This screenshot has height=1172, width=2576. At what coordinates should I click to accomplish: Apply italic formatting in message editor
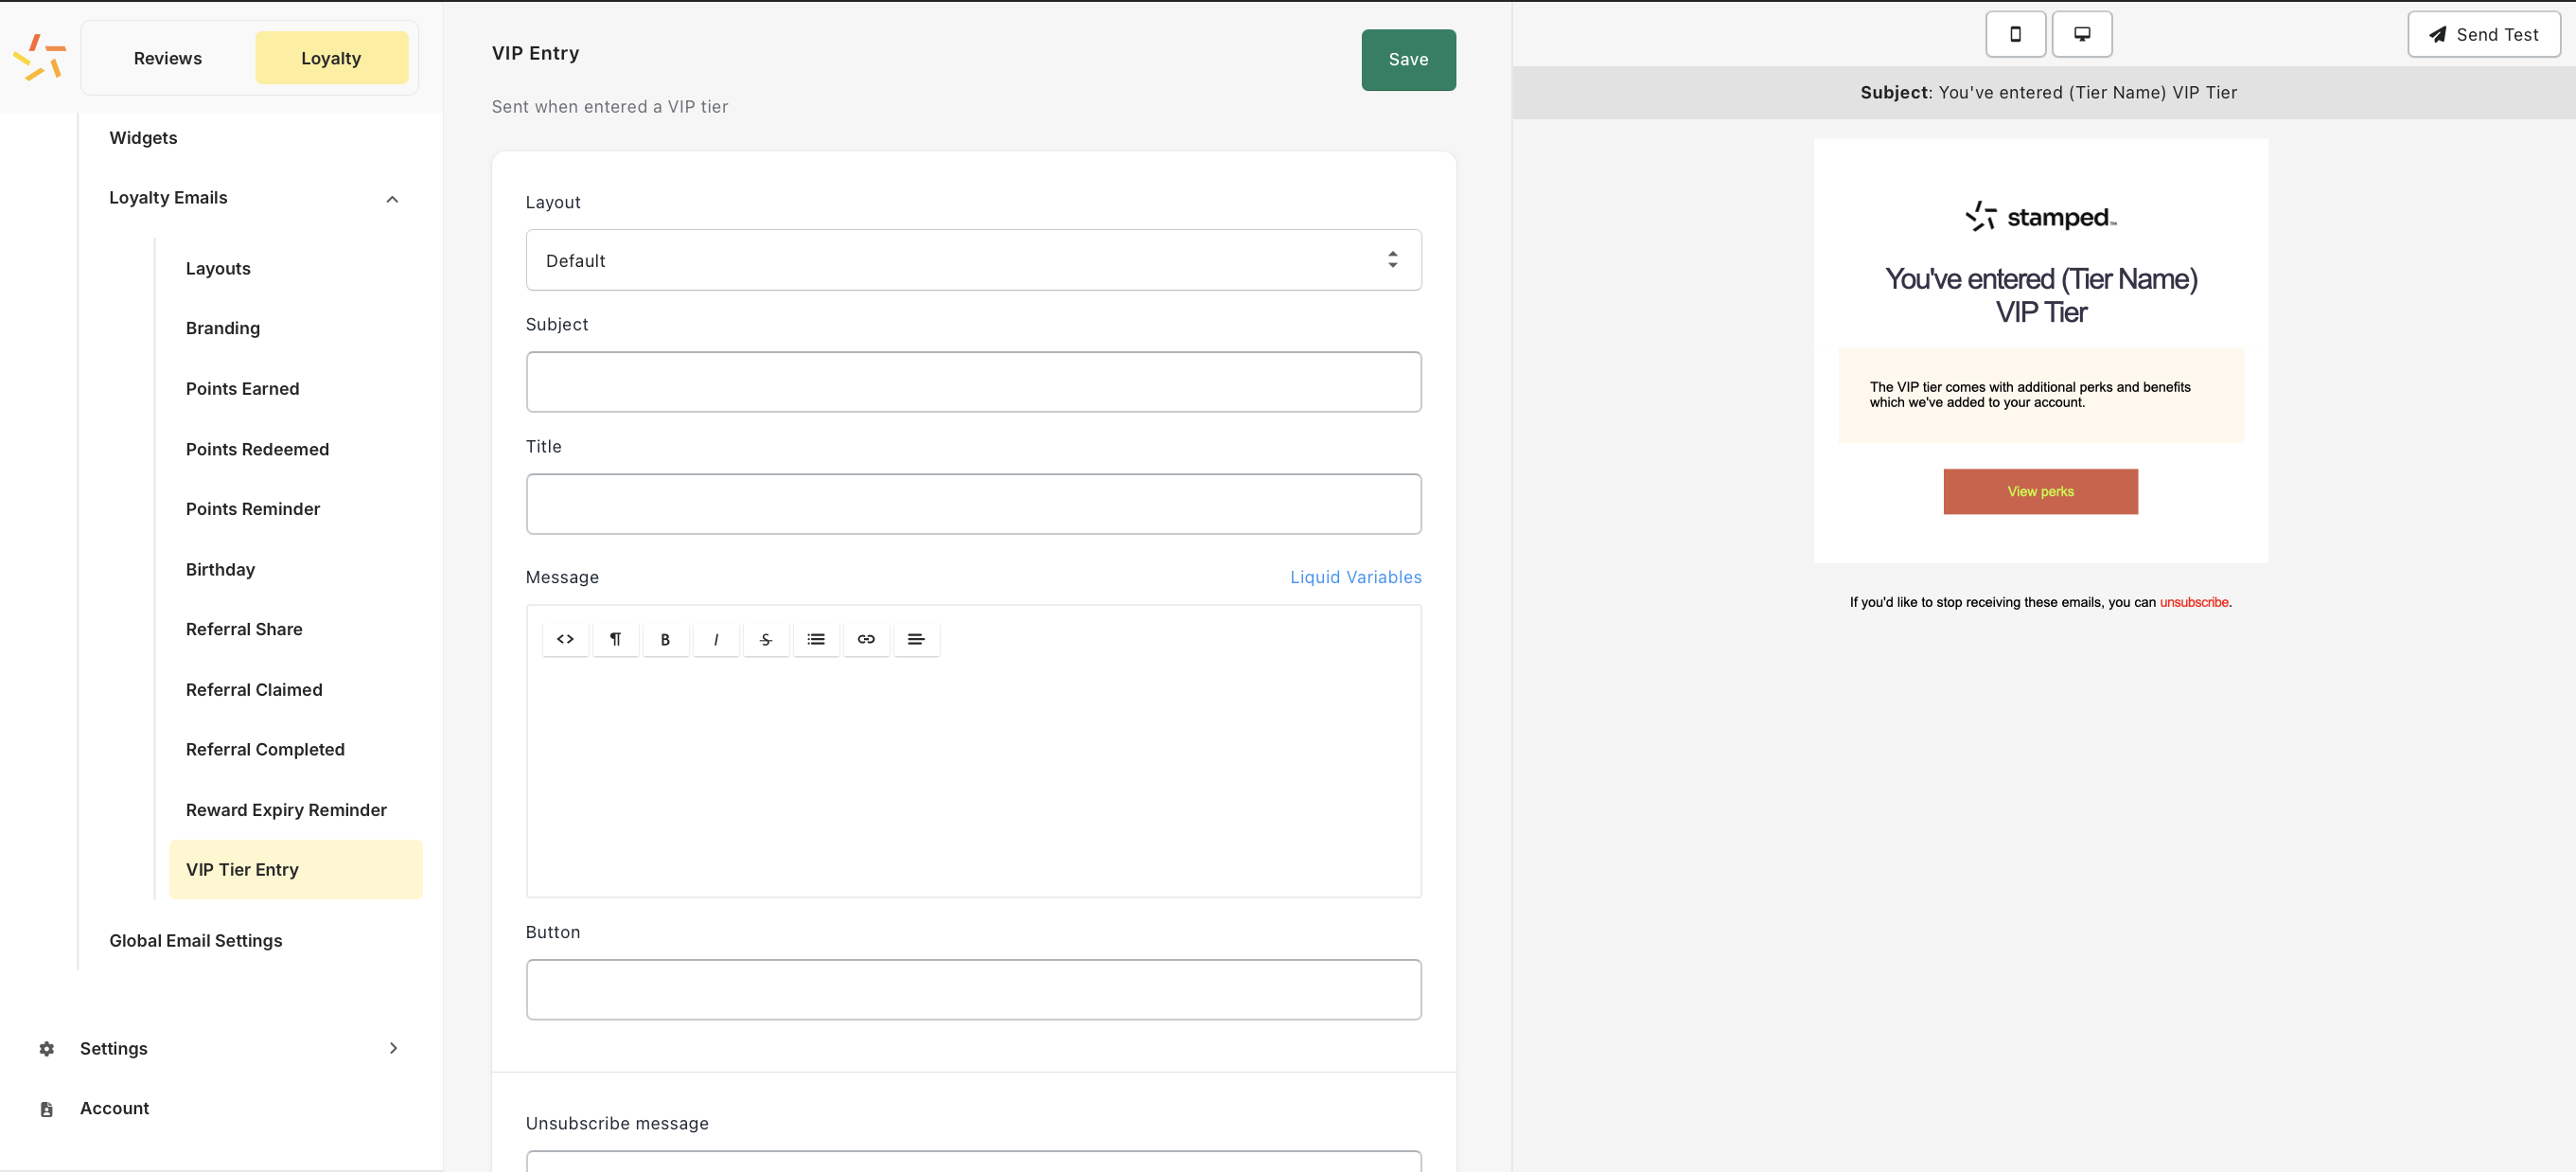point(716,639)
